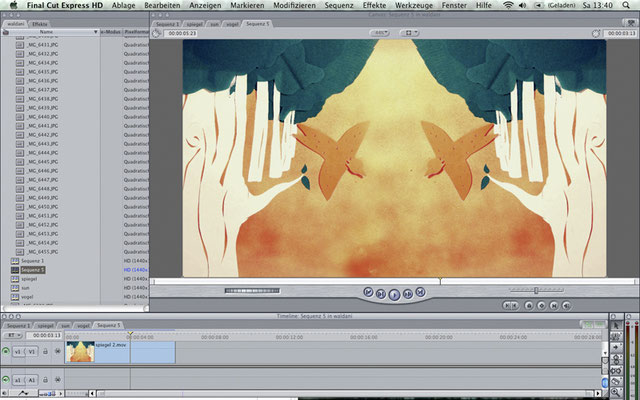Select the sun sequence in Browser
640x400 pixels.
pos(25,288)
